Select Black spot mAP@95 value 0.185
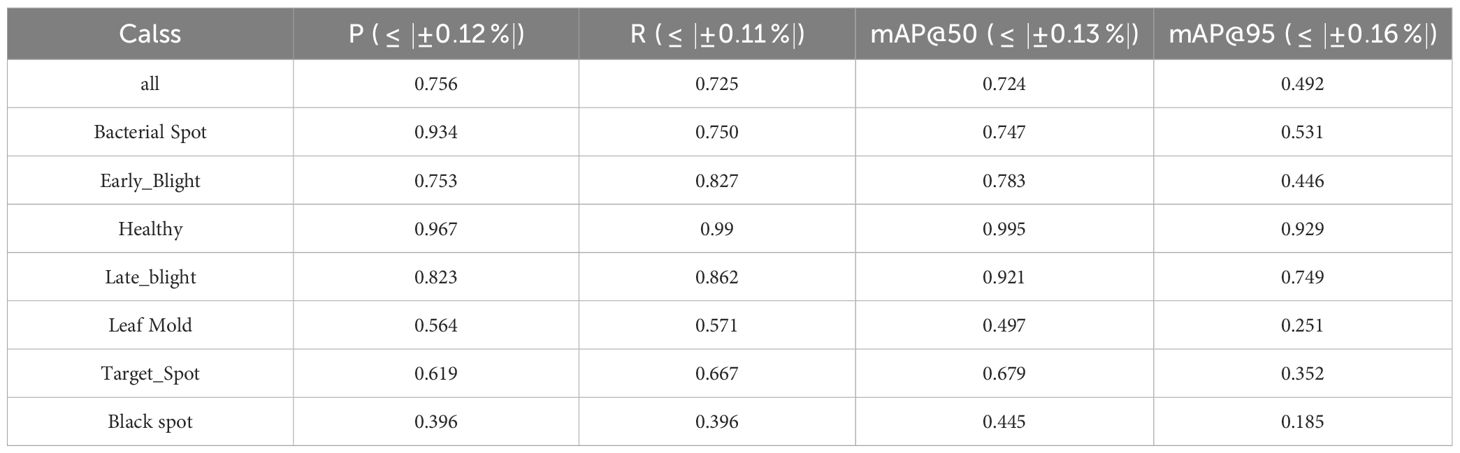The height and width of the screenshot is (453, 1460). (1302, 421)
